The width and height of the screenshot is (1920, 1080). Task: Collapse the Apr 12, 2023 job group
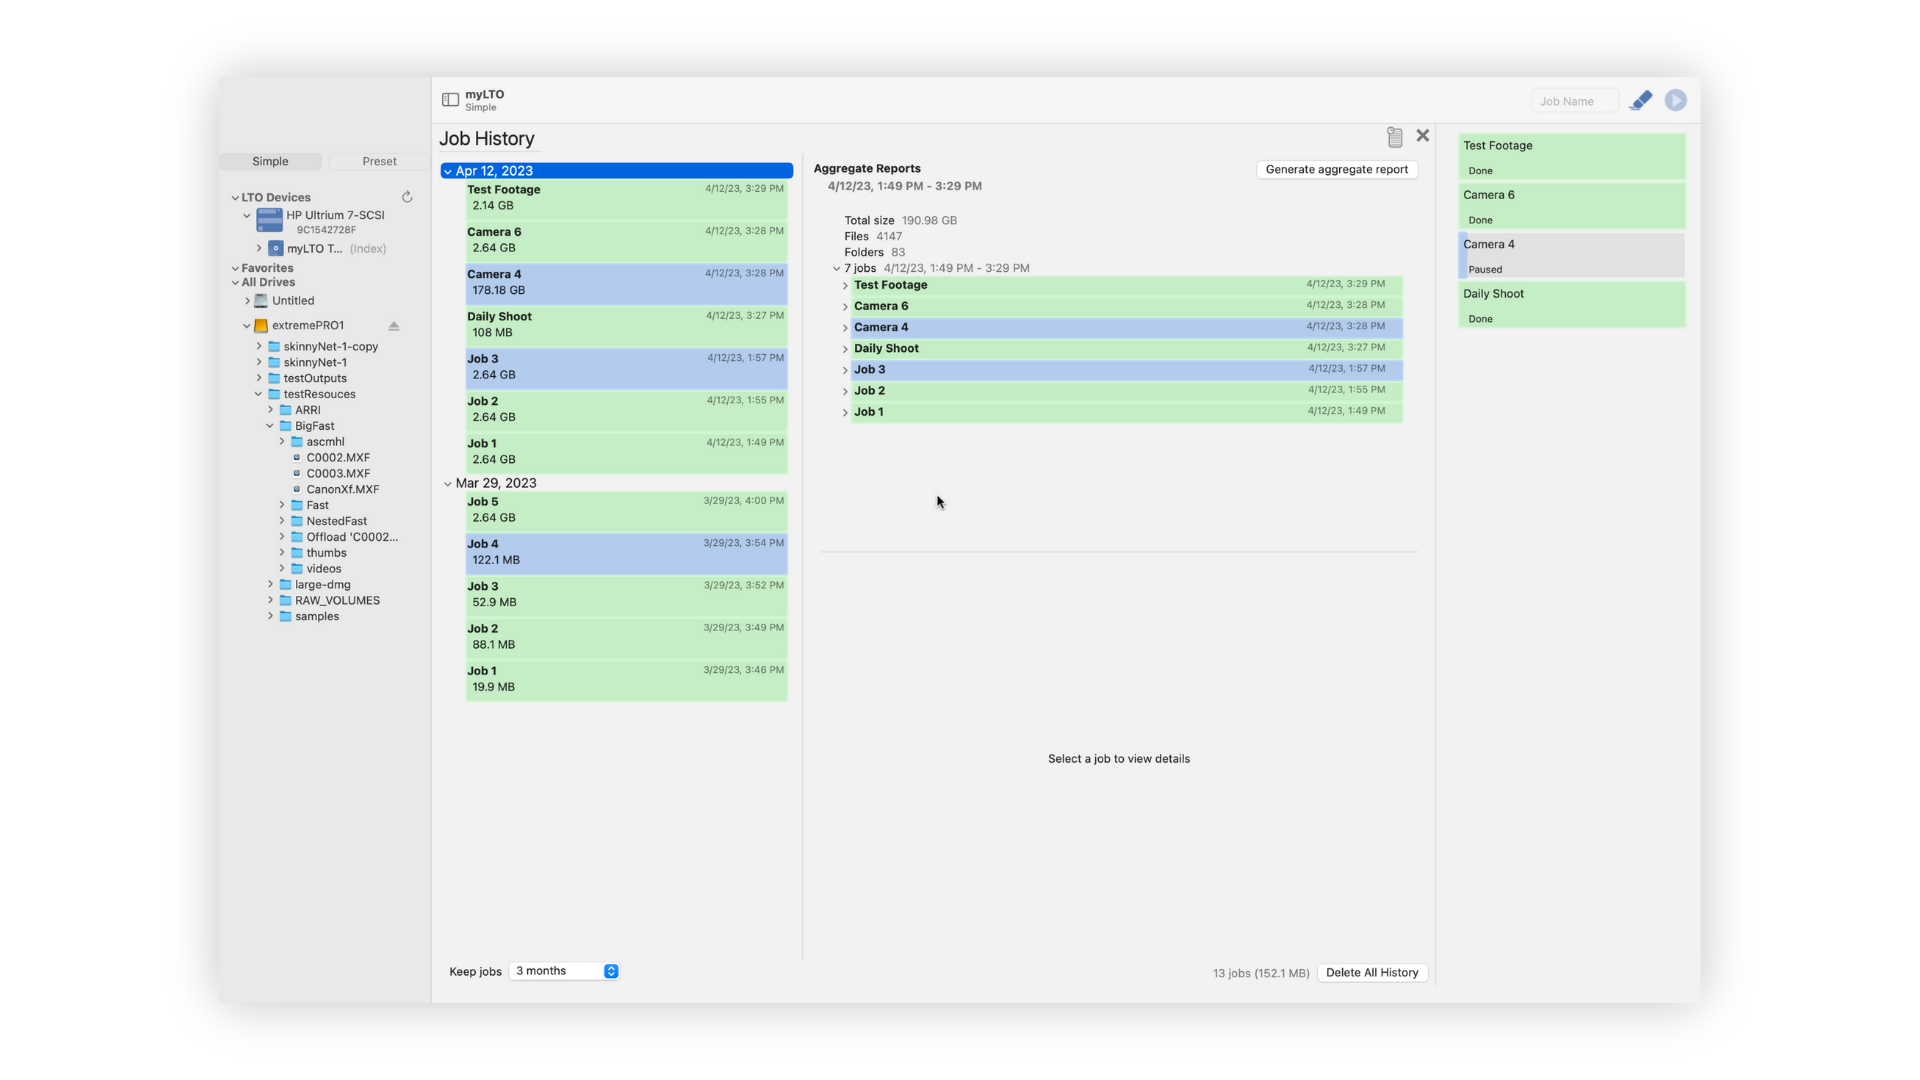tap(450, 170)
